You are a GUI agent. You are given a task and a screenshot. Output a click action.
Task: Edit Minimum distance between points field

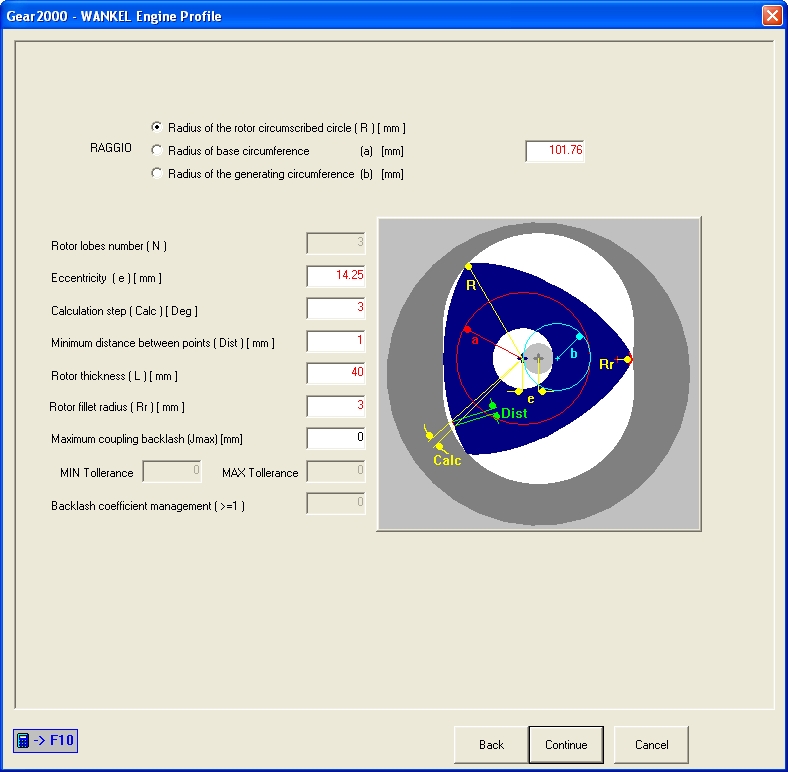coord(336,341)
